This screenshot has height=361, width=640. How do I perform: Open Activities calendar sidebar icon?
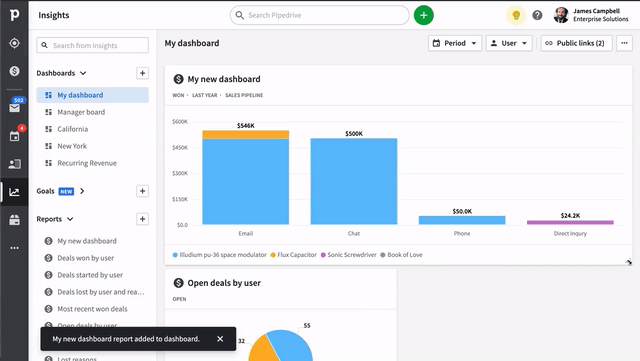(x=14, y=136)
